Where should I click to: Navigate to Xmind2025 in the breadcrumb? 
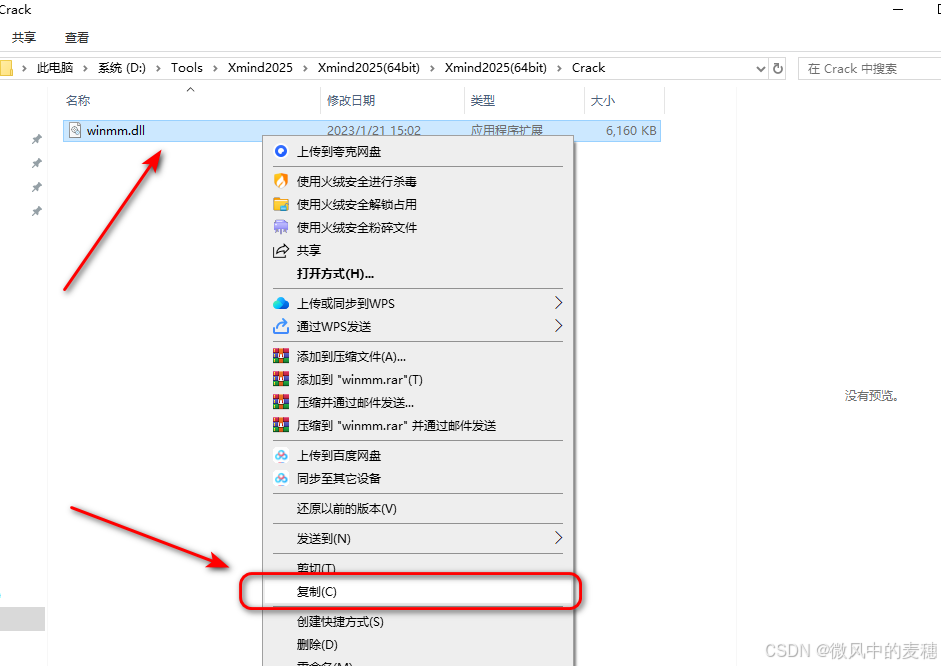click(260, 68)
